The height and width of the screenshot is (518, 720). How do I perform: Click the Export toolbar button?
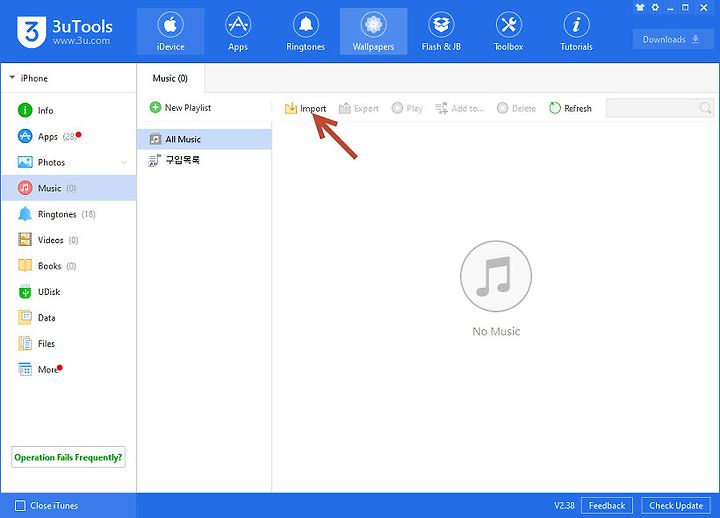(359, 108)
